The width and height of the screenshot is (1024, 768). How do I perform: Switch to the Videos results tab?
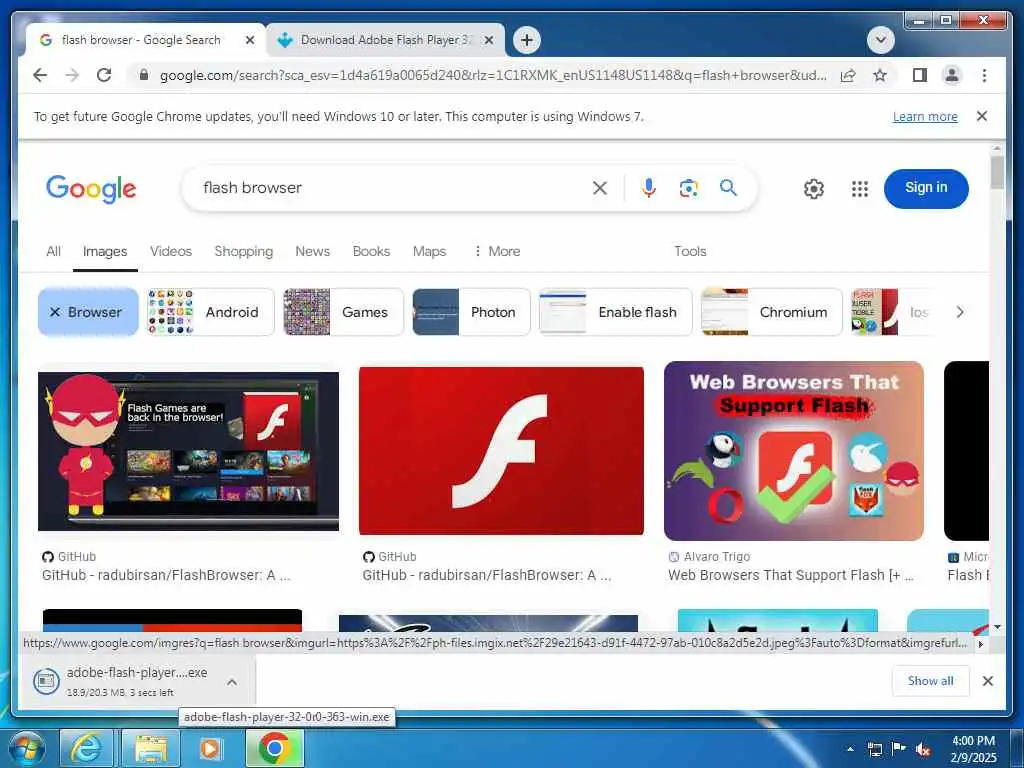(171, 251)
